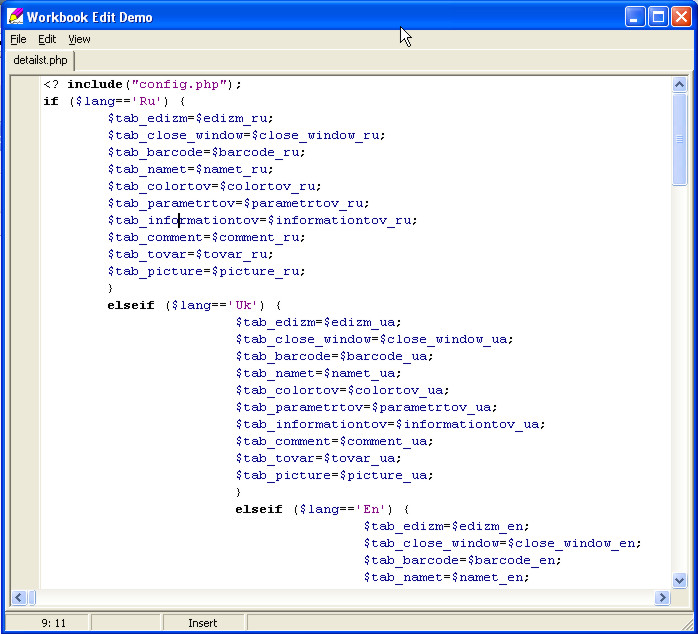Close the Workbook Edit Demo window
This screenshot has height=634, width=698.
tap(681, 17)
